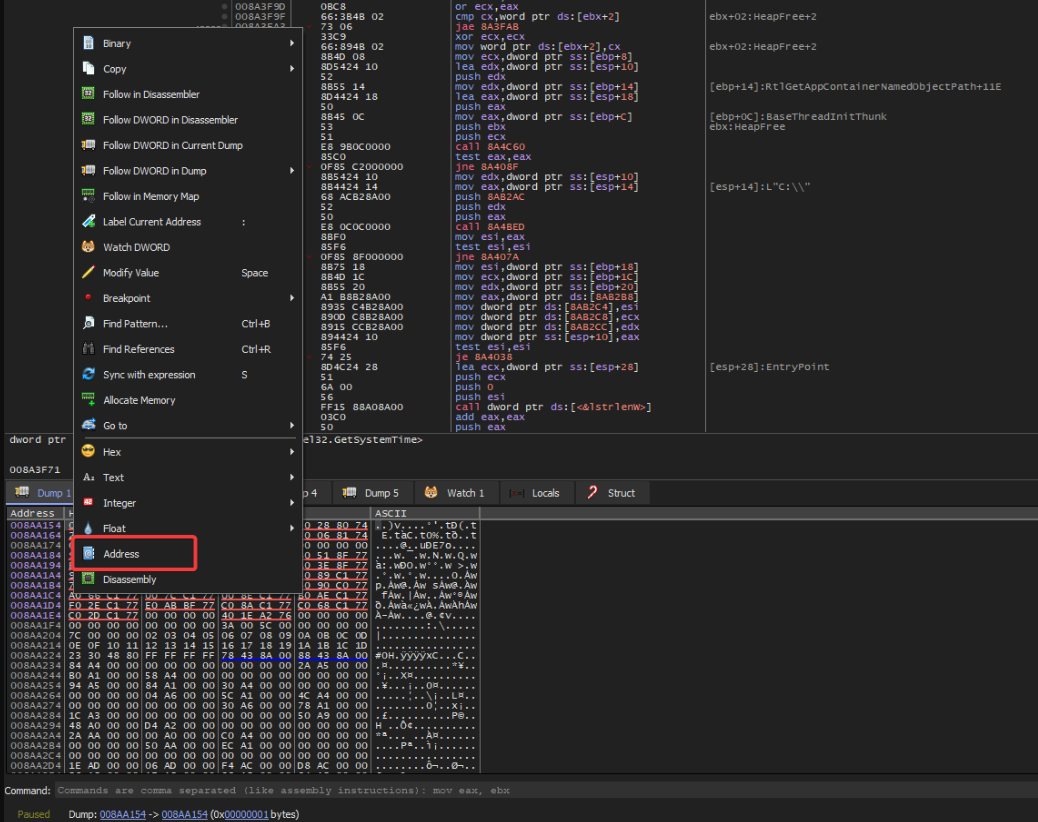Expand the Breakpoint submenu arrow
This screenshot has height=822, width=1038.
pyautogui.click(x=292, y=298)
